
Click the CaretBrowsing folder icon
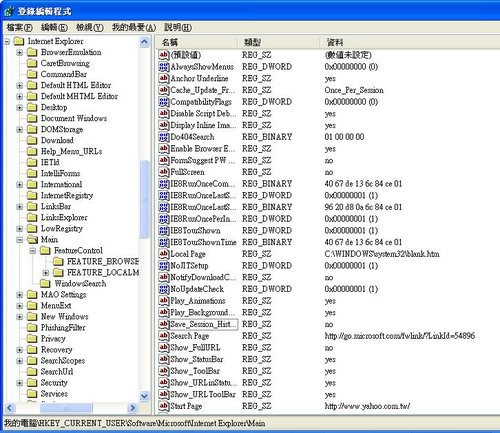(32, 63)
